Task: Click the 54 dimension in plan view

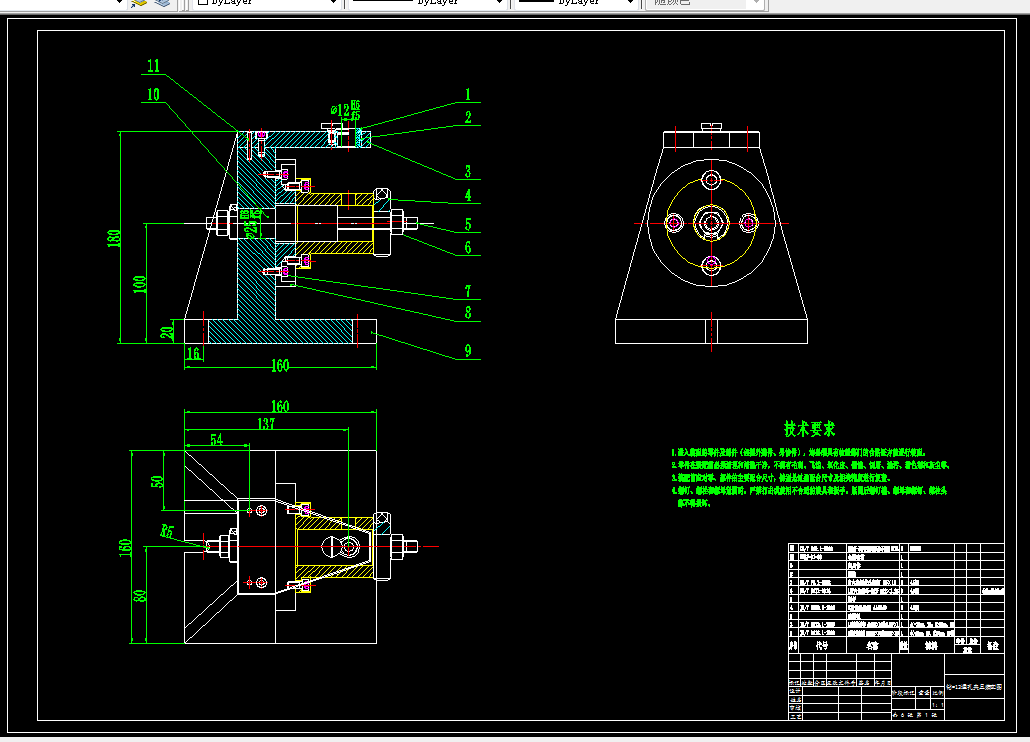Action: pos(217,439)
